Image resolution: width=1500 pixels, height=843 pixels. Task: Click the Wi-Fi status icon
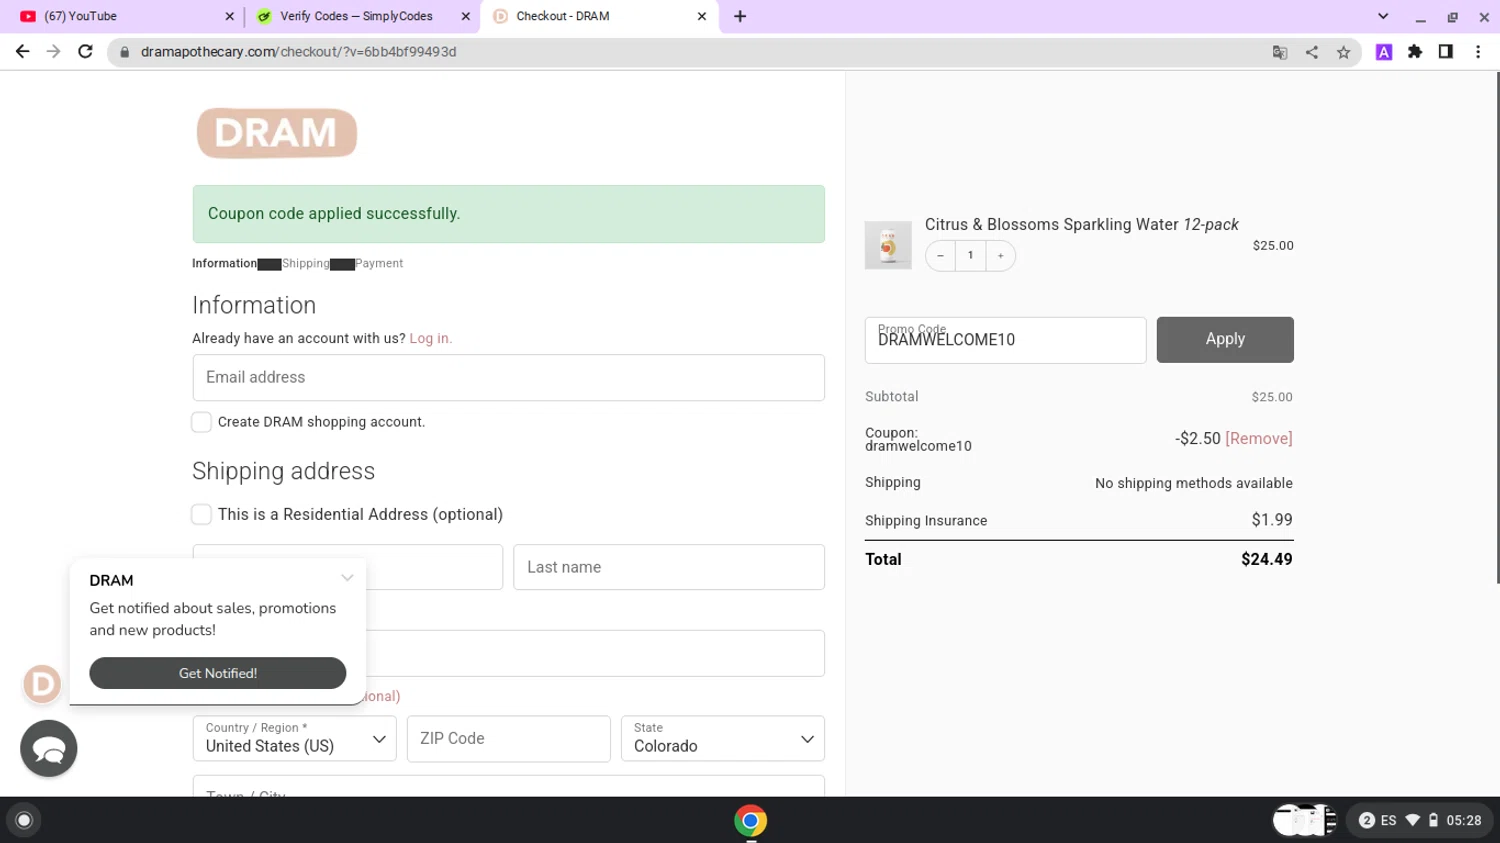click(x=1412, y=821)
